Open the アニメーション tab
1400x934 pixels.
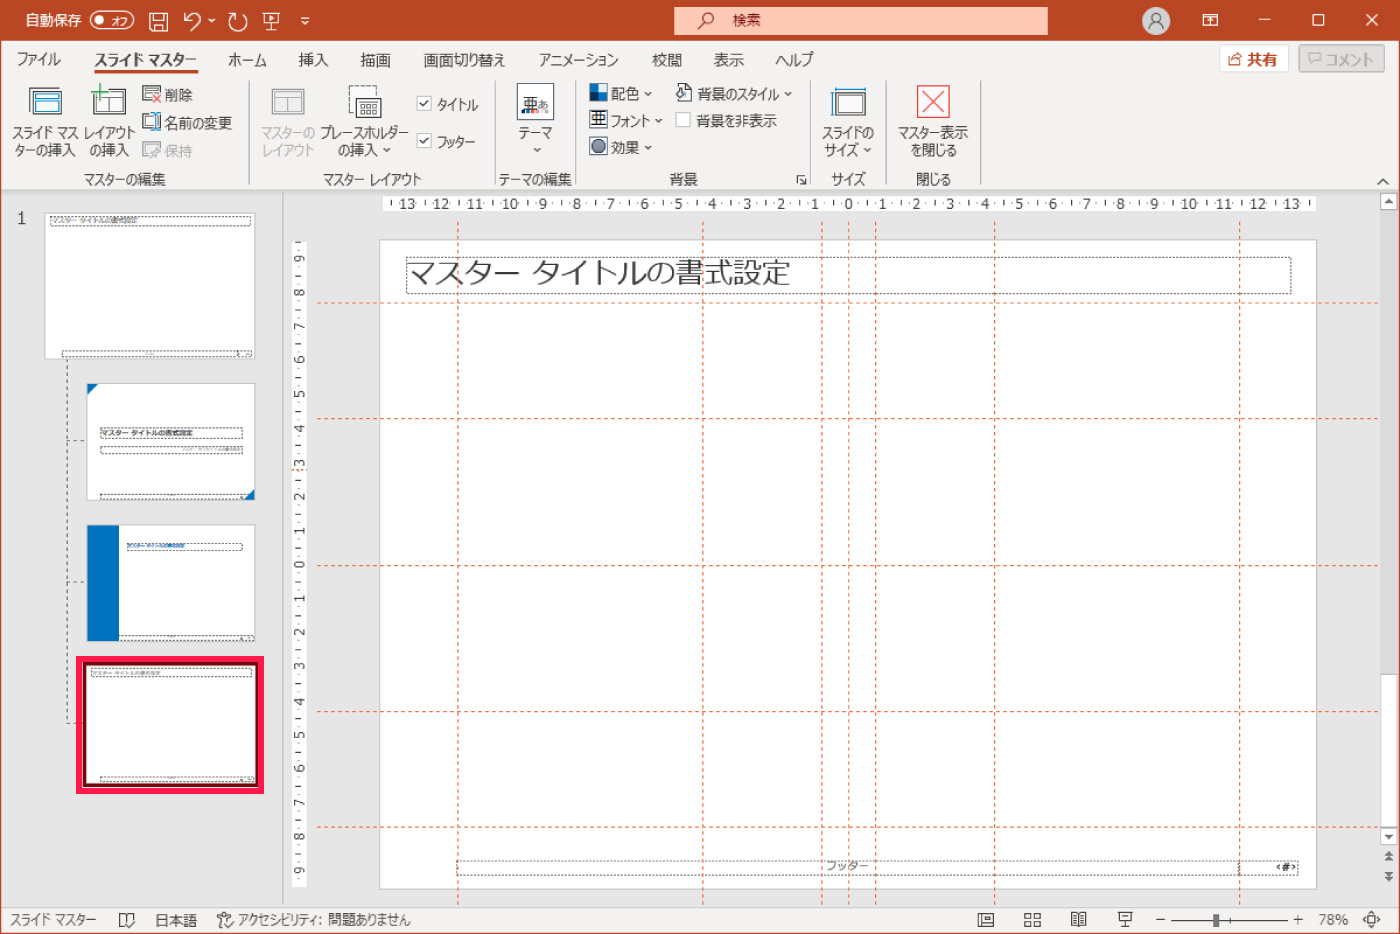578,60
